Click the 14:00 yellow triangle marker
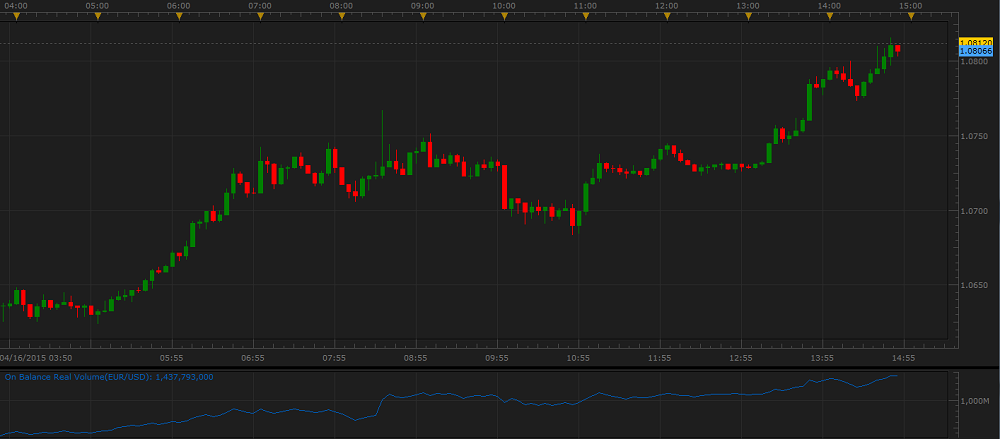Image resolution: width=1000 pixels, height=439 pixels. (x=828, y=16)
